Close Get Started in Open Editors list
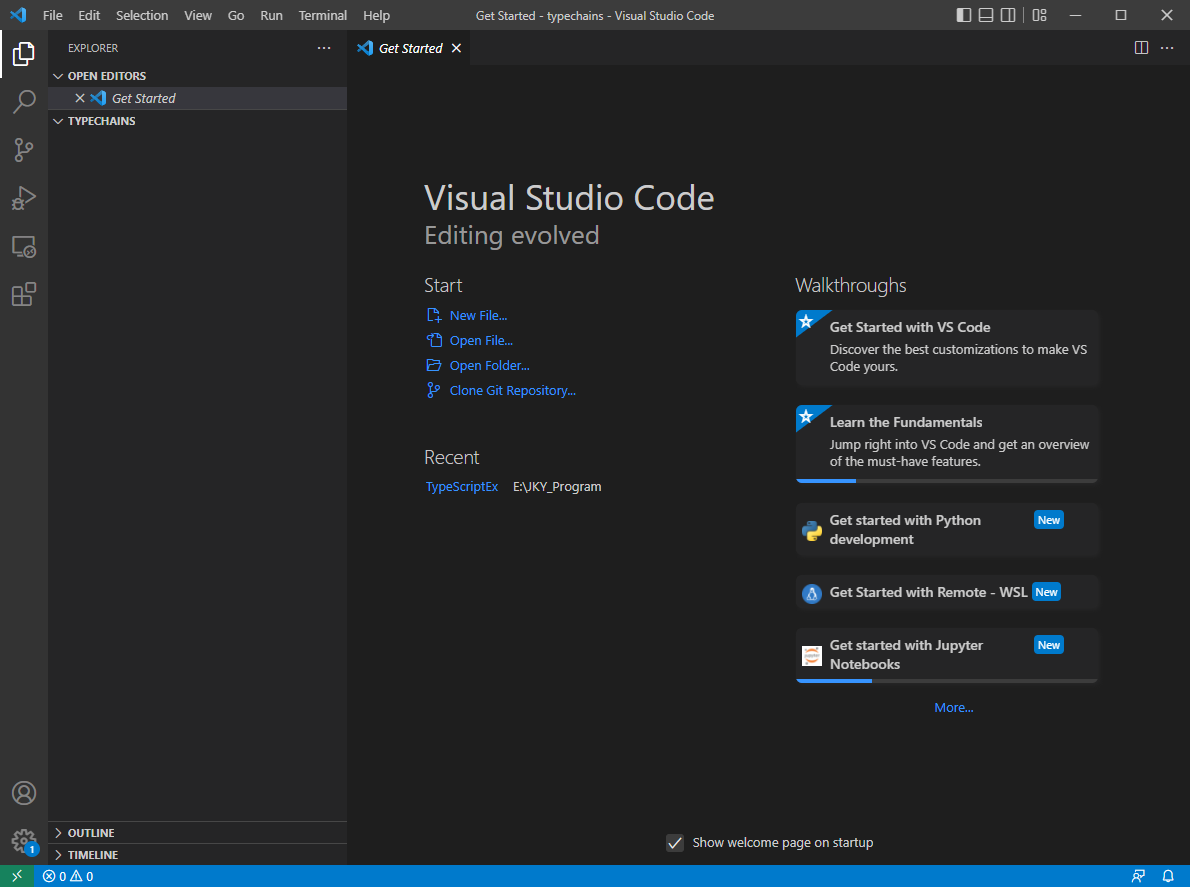 [80, 99]
